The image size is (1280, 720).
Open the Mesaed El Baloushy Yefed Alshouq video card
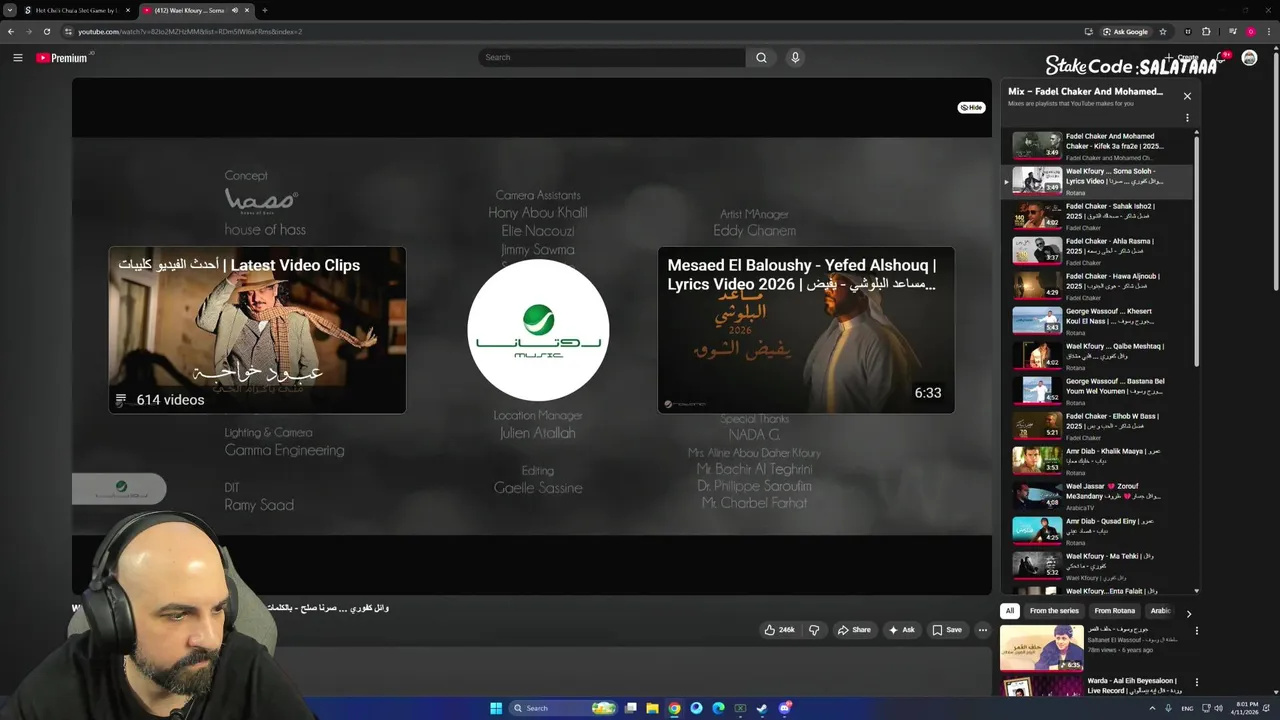tap(806, 330)
